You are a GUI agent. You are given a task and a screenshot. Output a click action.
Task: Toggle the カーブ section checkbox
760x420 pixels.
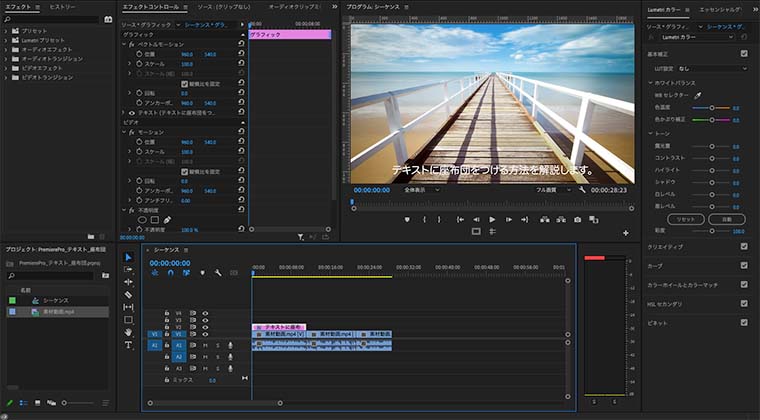(744, 265)
